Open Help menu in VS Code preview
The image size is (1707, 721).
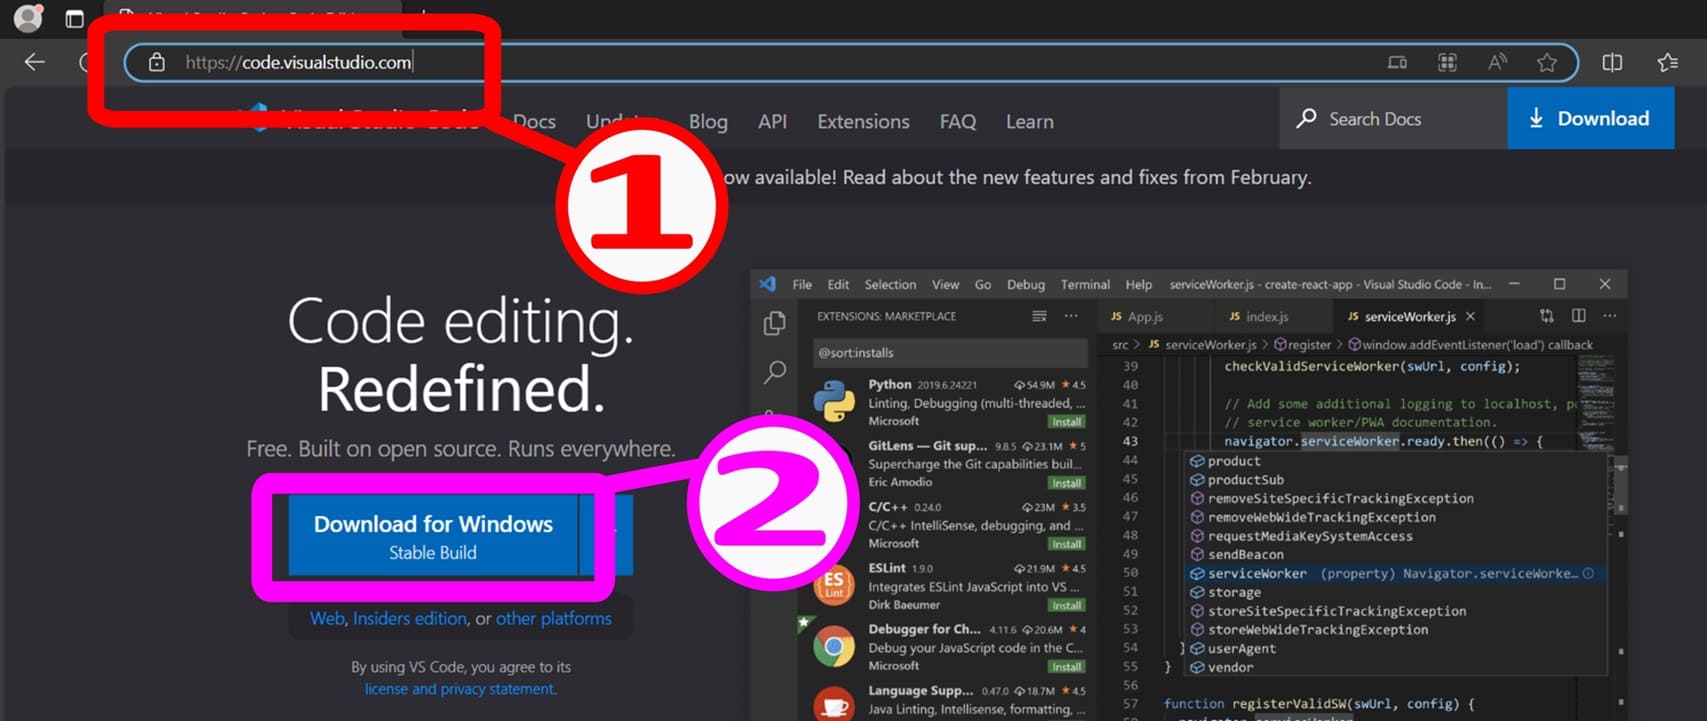[x=1138, y=284]
